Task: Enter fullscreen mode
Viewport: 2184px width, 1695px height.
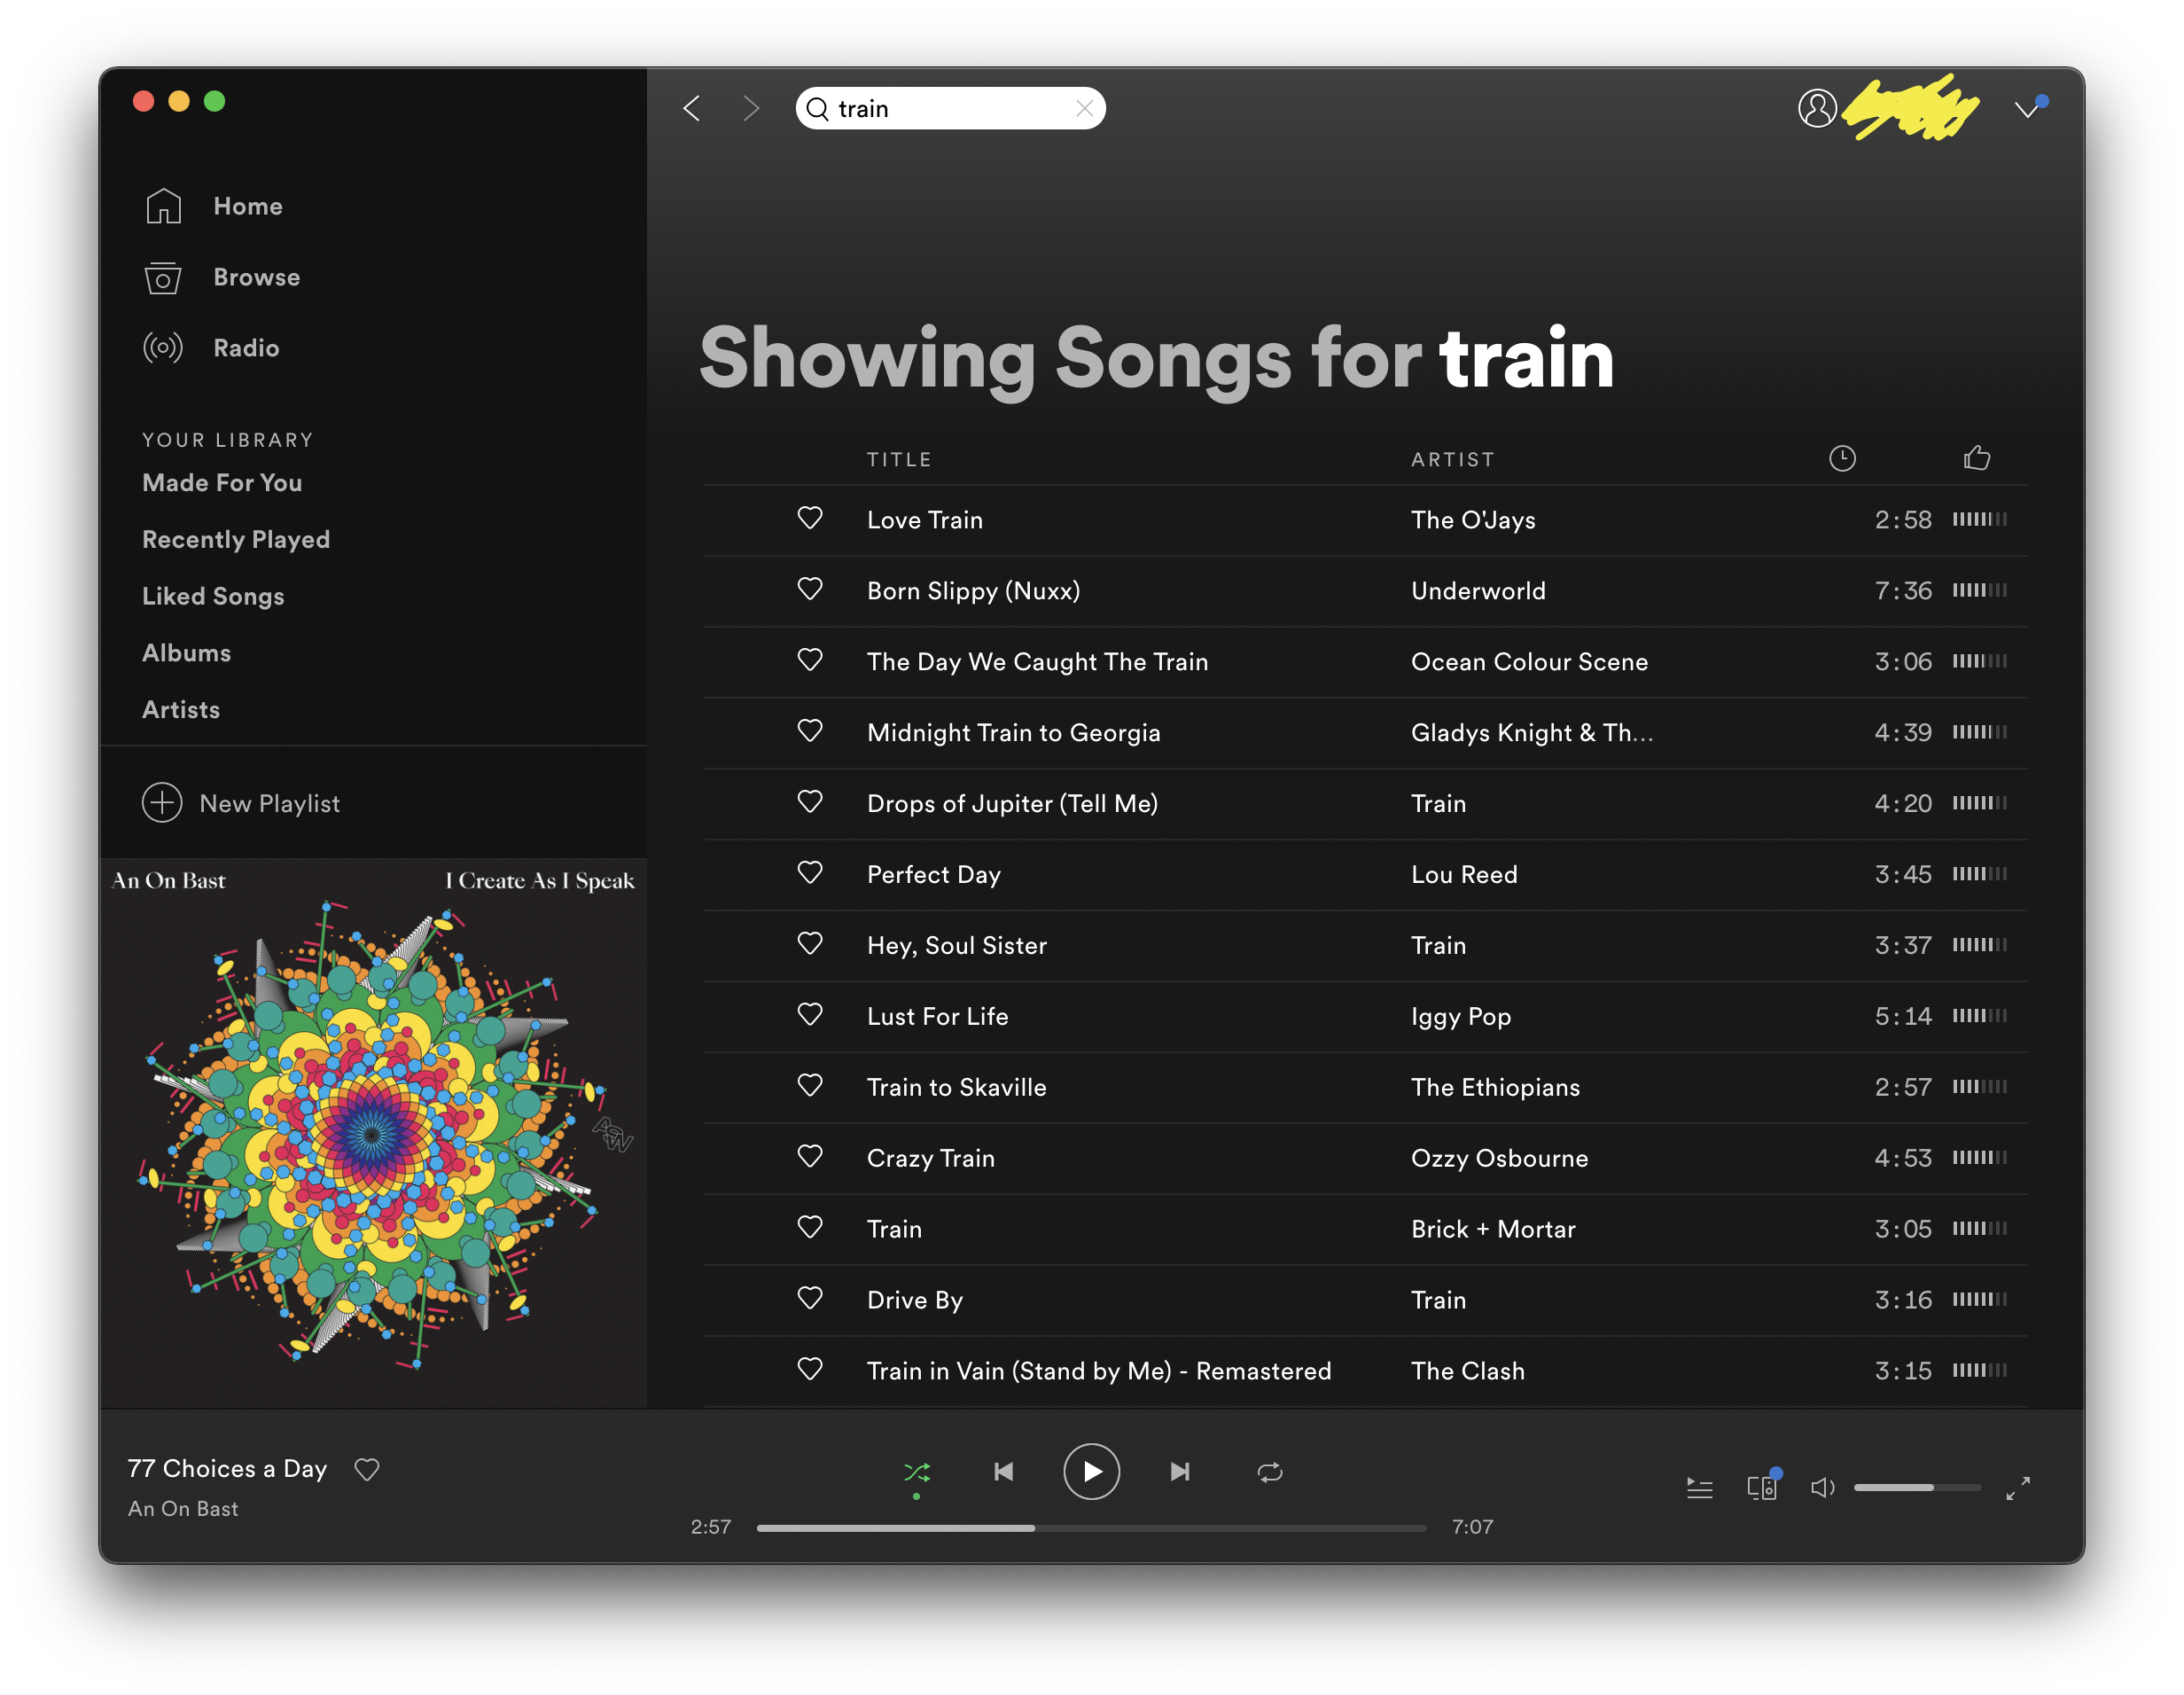Action: [x=2019, y=1487]
